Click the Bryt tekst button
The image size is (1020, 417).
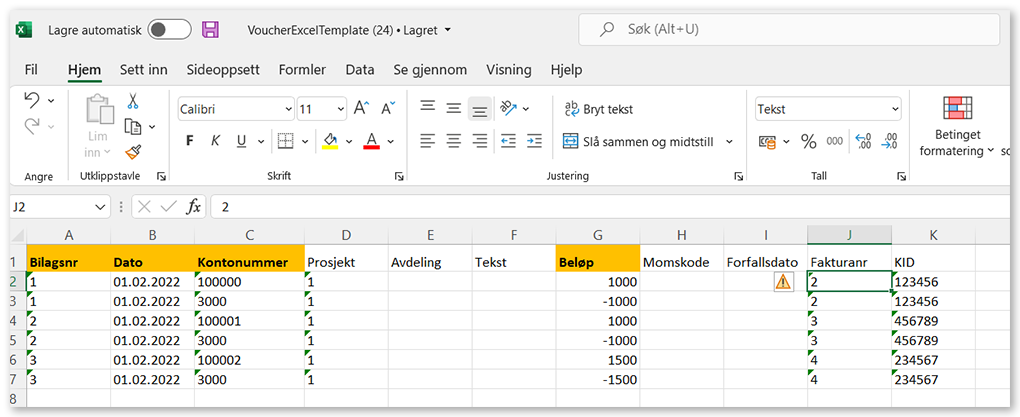click(598, 109)
